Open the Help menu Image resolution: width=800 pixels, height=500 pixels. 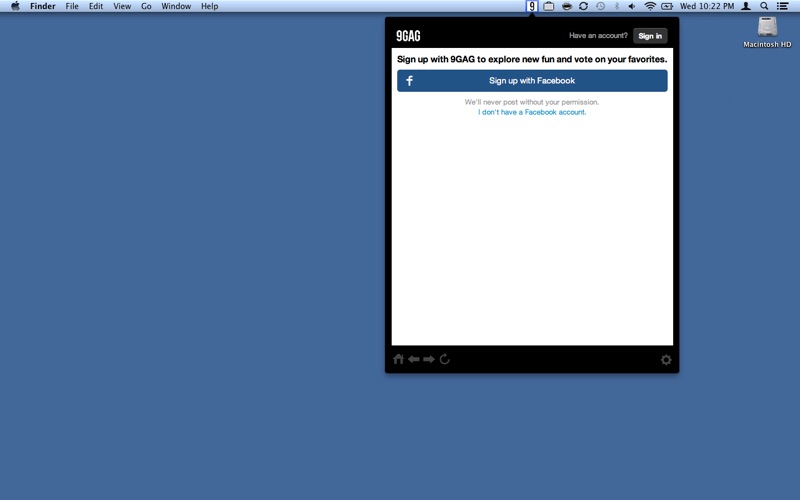click(209, 6)
